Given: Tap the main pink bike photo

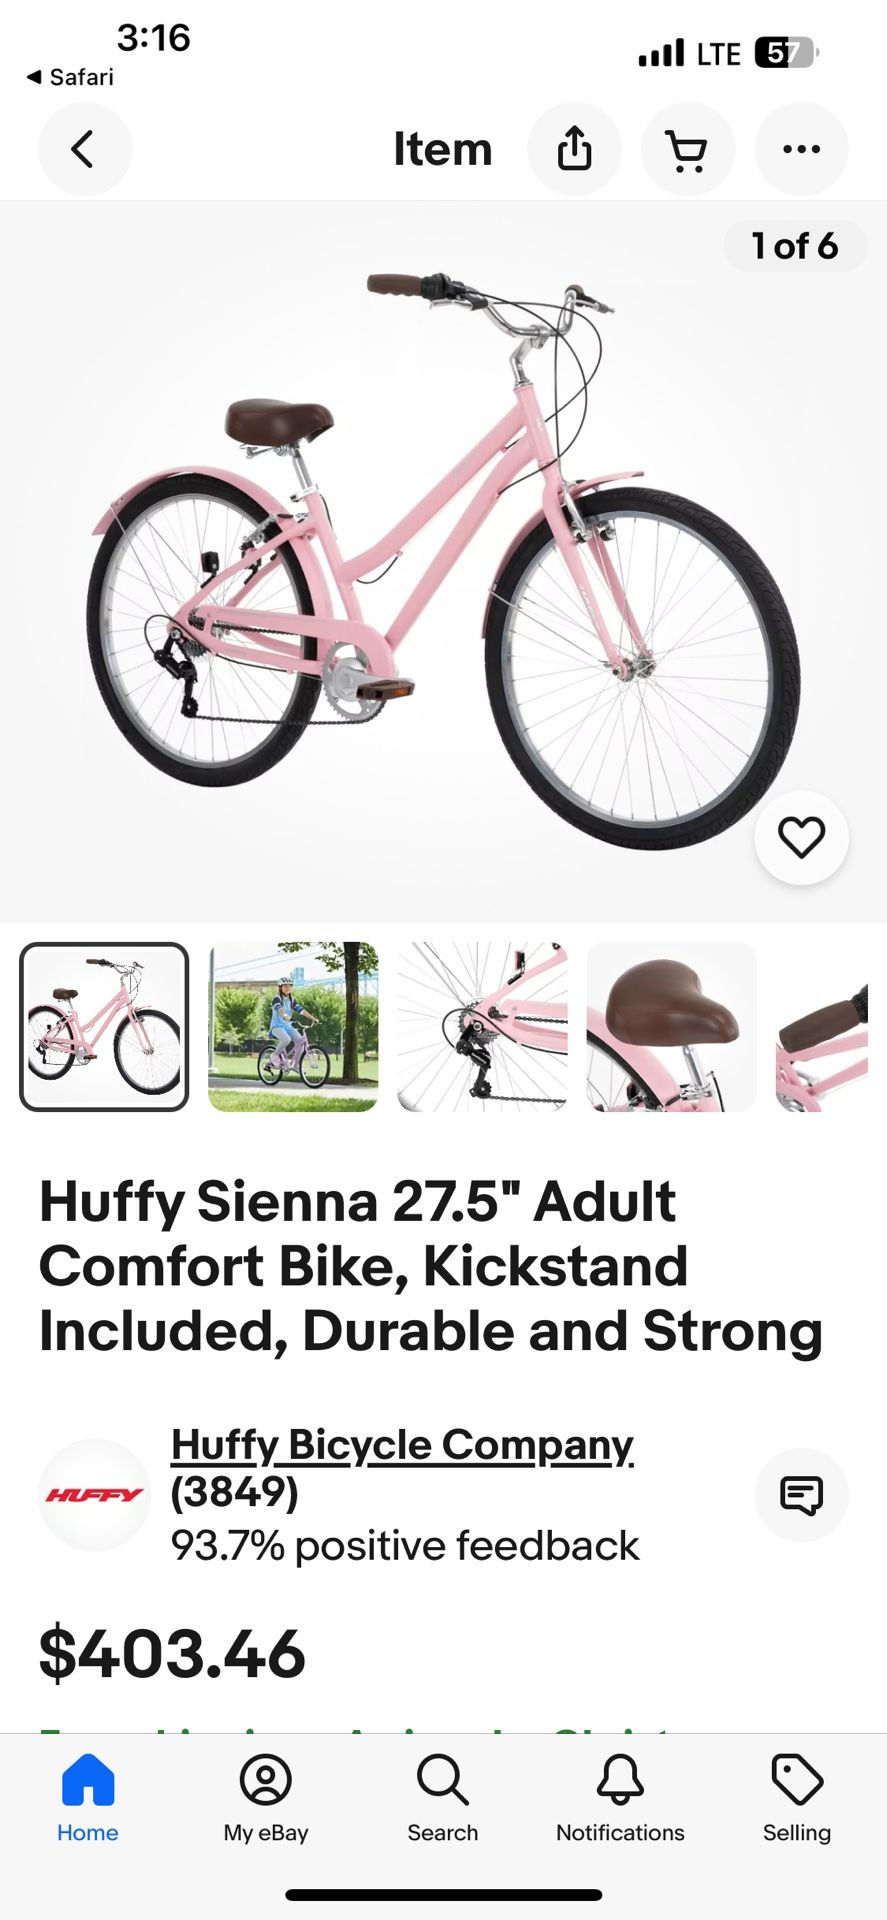Looking at the screenshot, I should 443,561.
